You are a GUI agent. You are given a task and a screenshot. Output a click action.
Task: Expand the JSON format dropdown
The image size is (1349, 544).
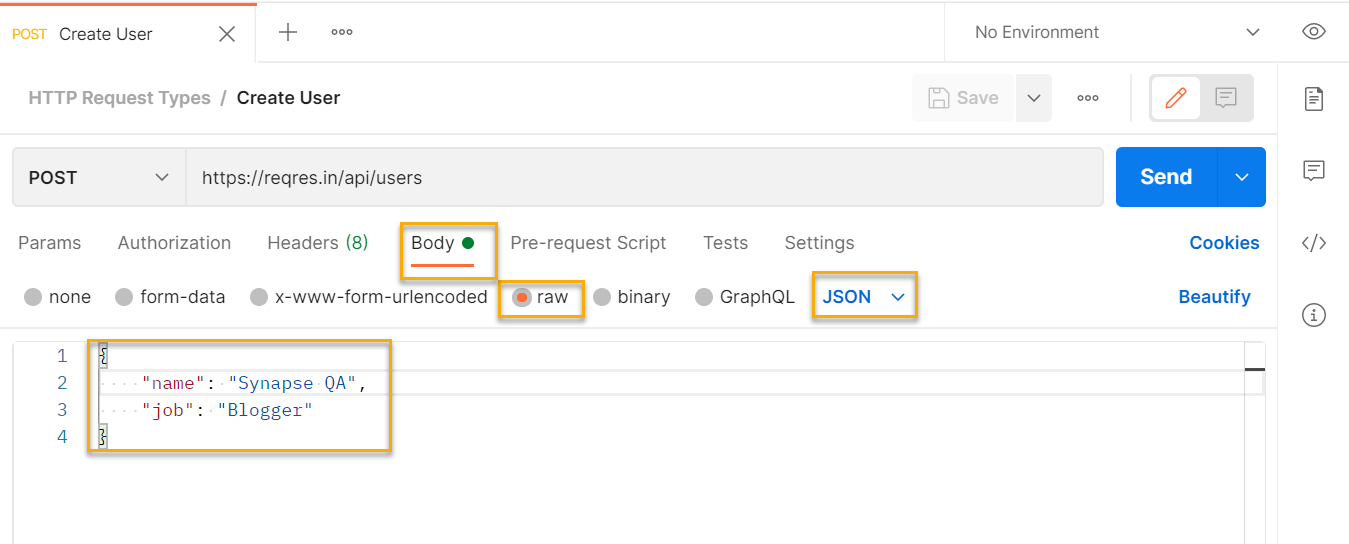[x=864, y=297]
